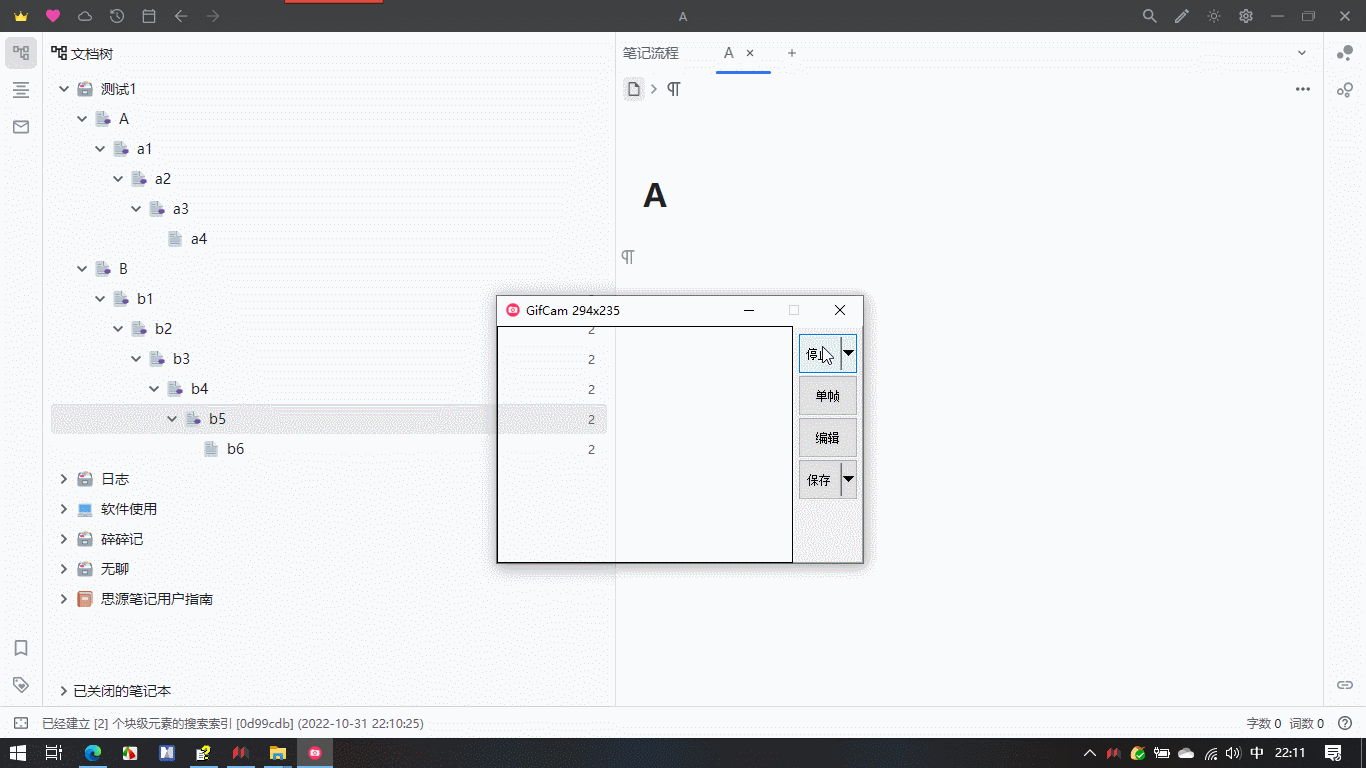This screenshot has height=768, width=1366.
Task: Expand 已关闭的笔记本 section
Action: (64, 691)
